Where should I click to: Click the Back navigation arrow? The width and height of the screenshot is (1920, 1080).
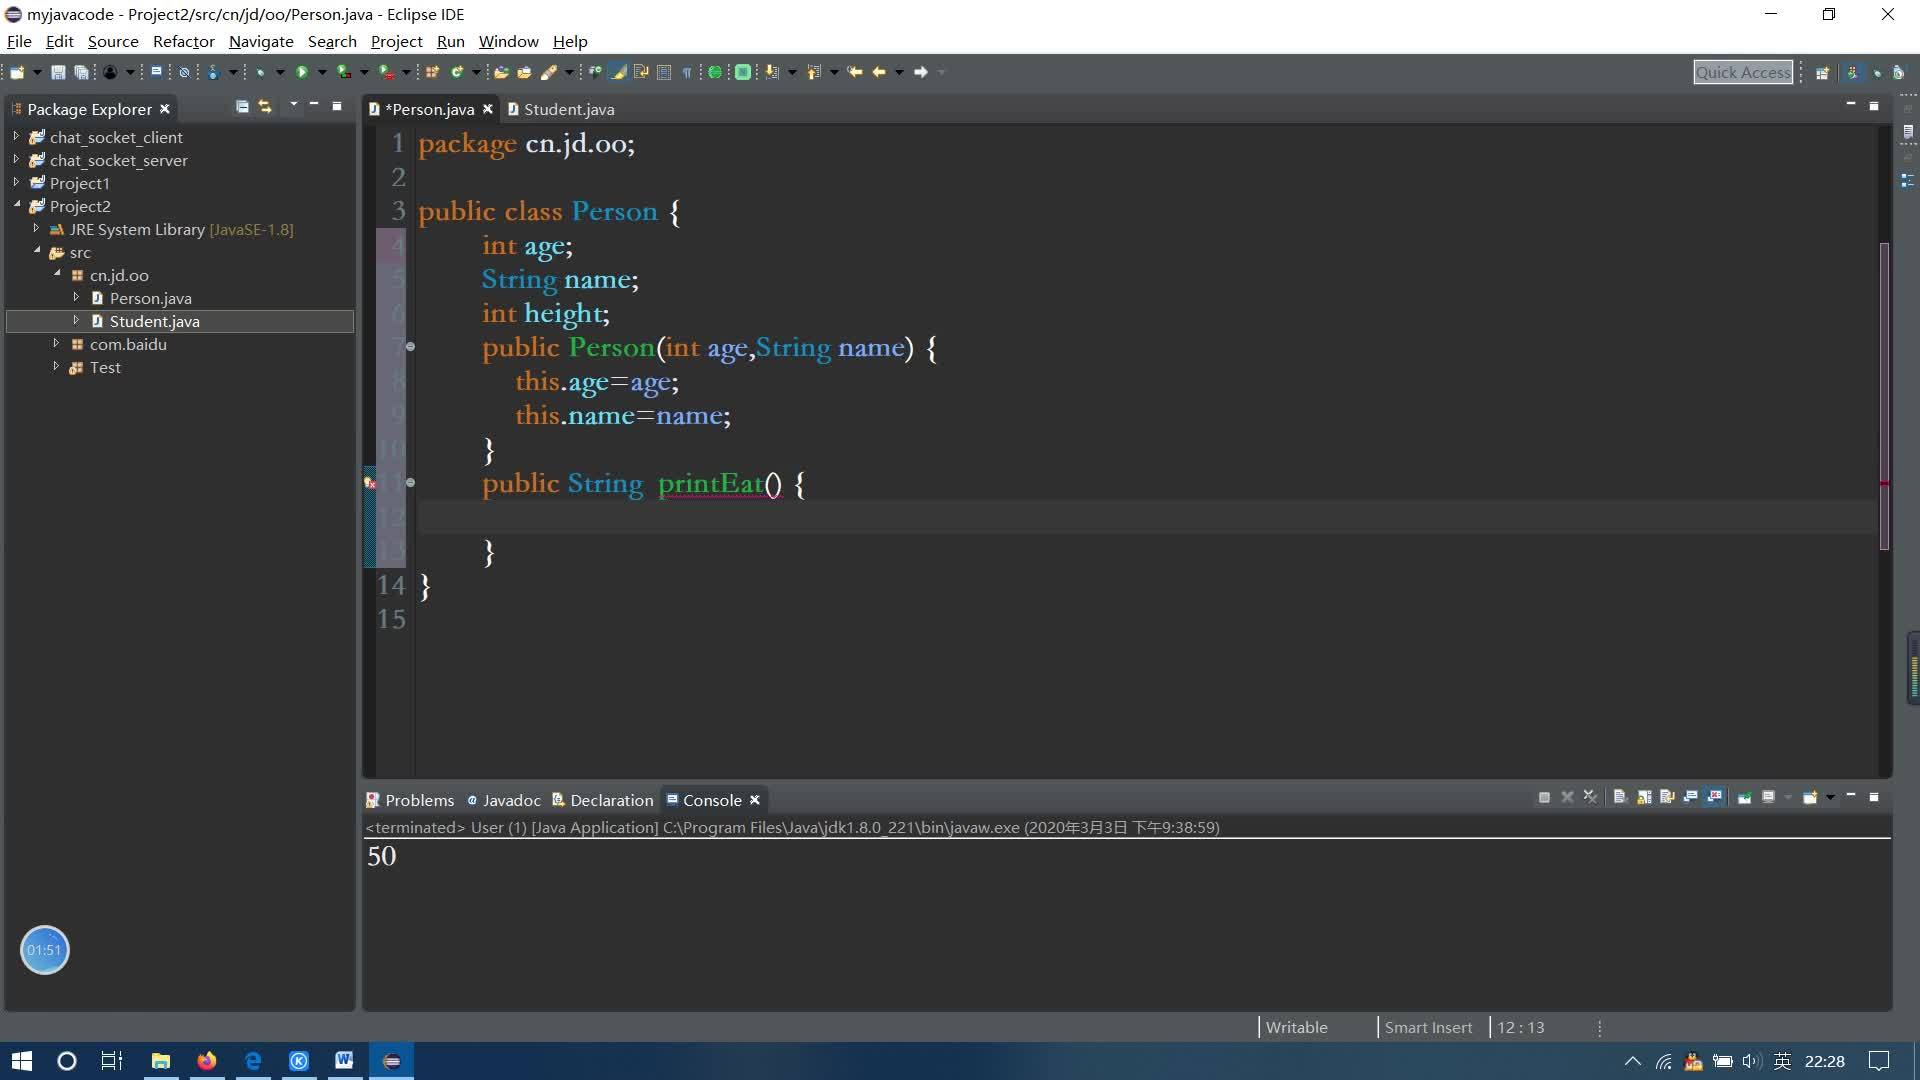pos(879,72)
